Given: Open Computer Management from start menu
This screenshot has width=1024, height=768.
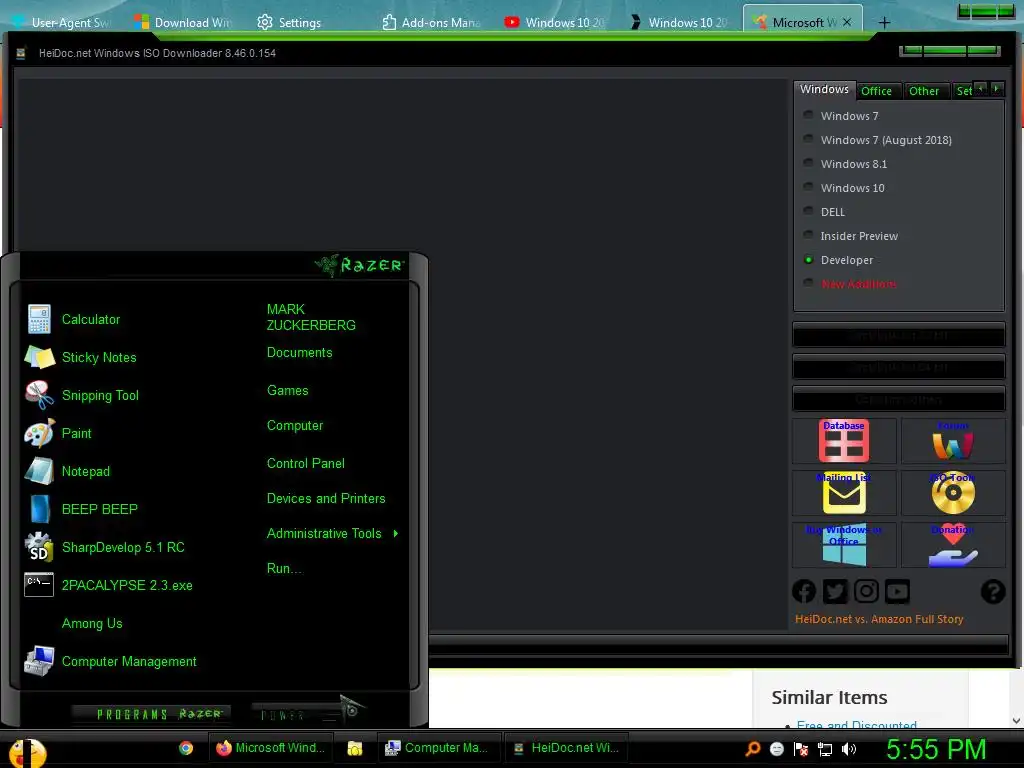Looking at the screenshot, I should click(111, 661).
